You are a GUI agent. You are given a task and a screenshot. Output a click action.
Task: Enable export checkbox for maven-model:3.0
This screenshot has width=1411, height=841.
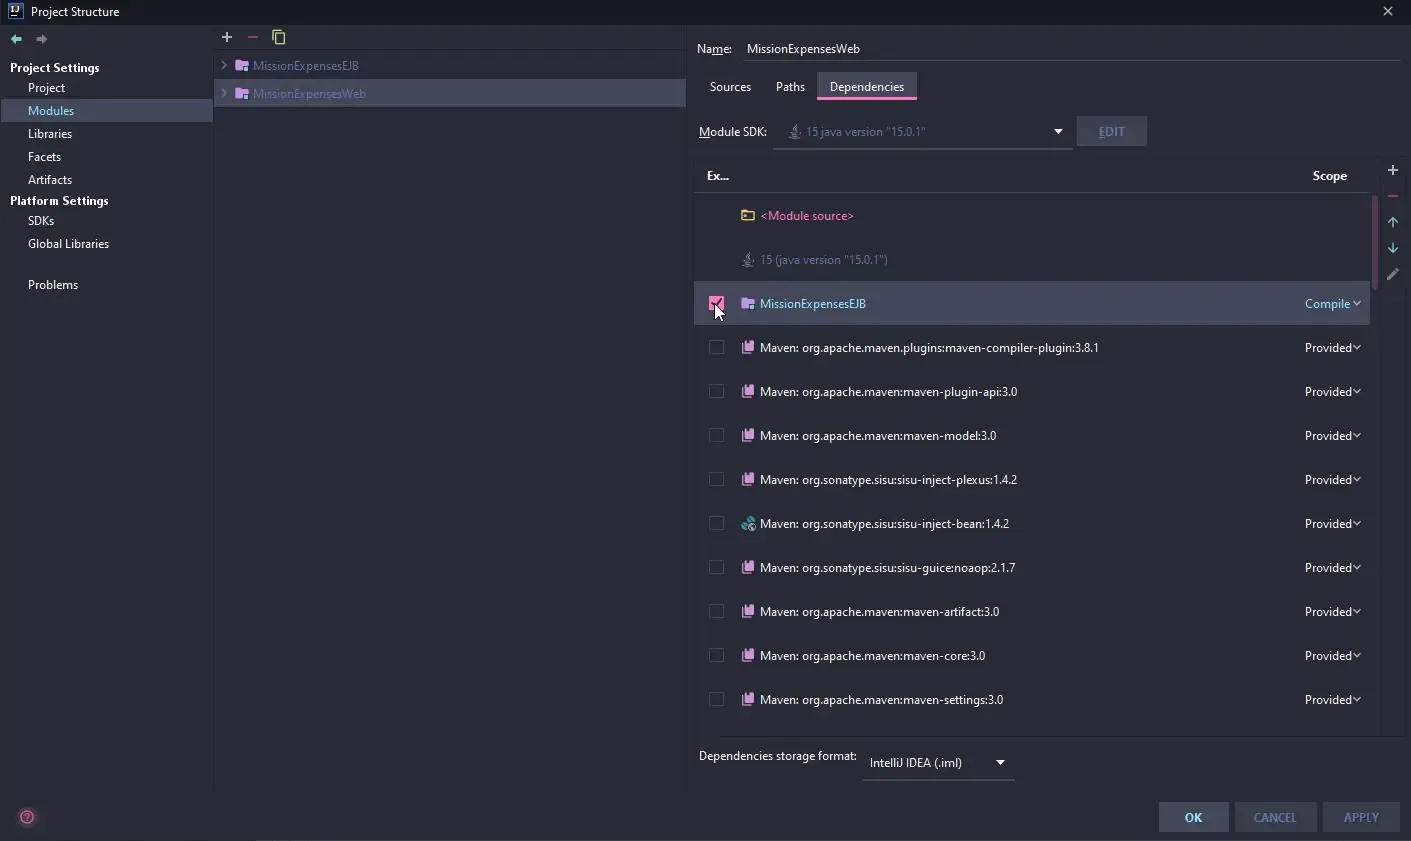[x=716, y=435]
